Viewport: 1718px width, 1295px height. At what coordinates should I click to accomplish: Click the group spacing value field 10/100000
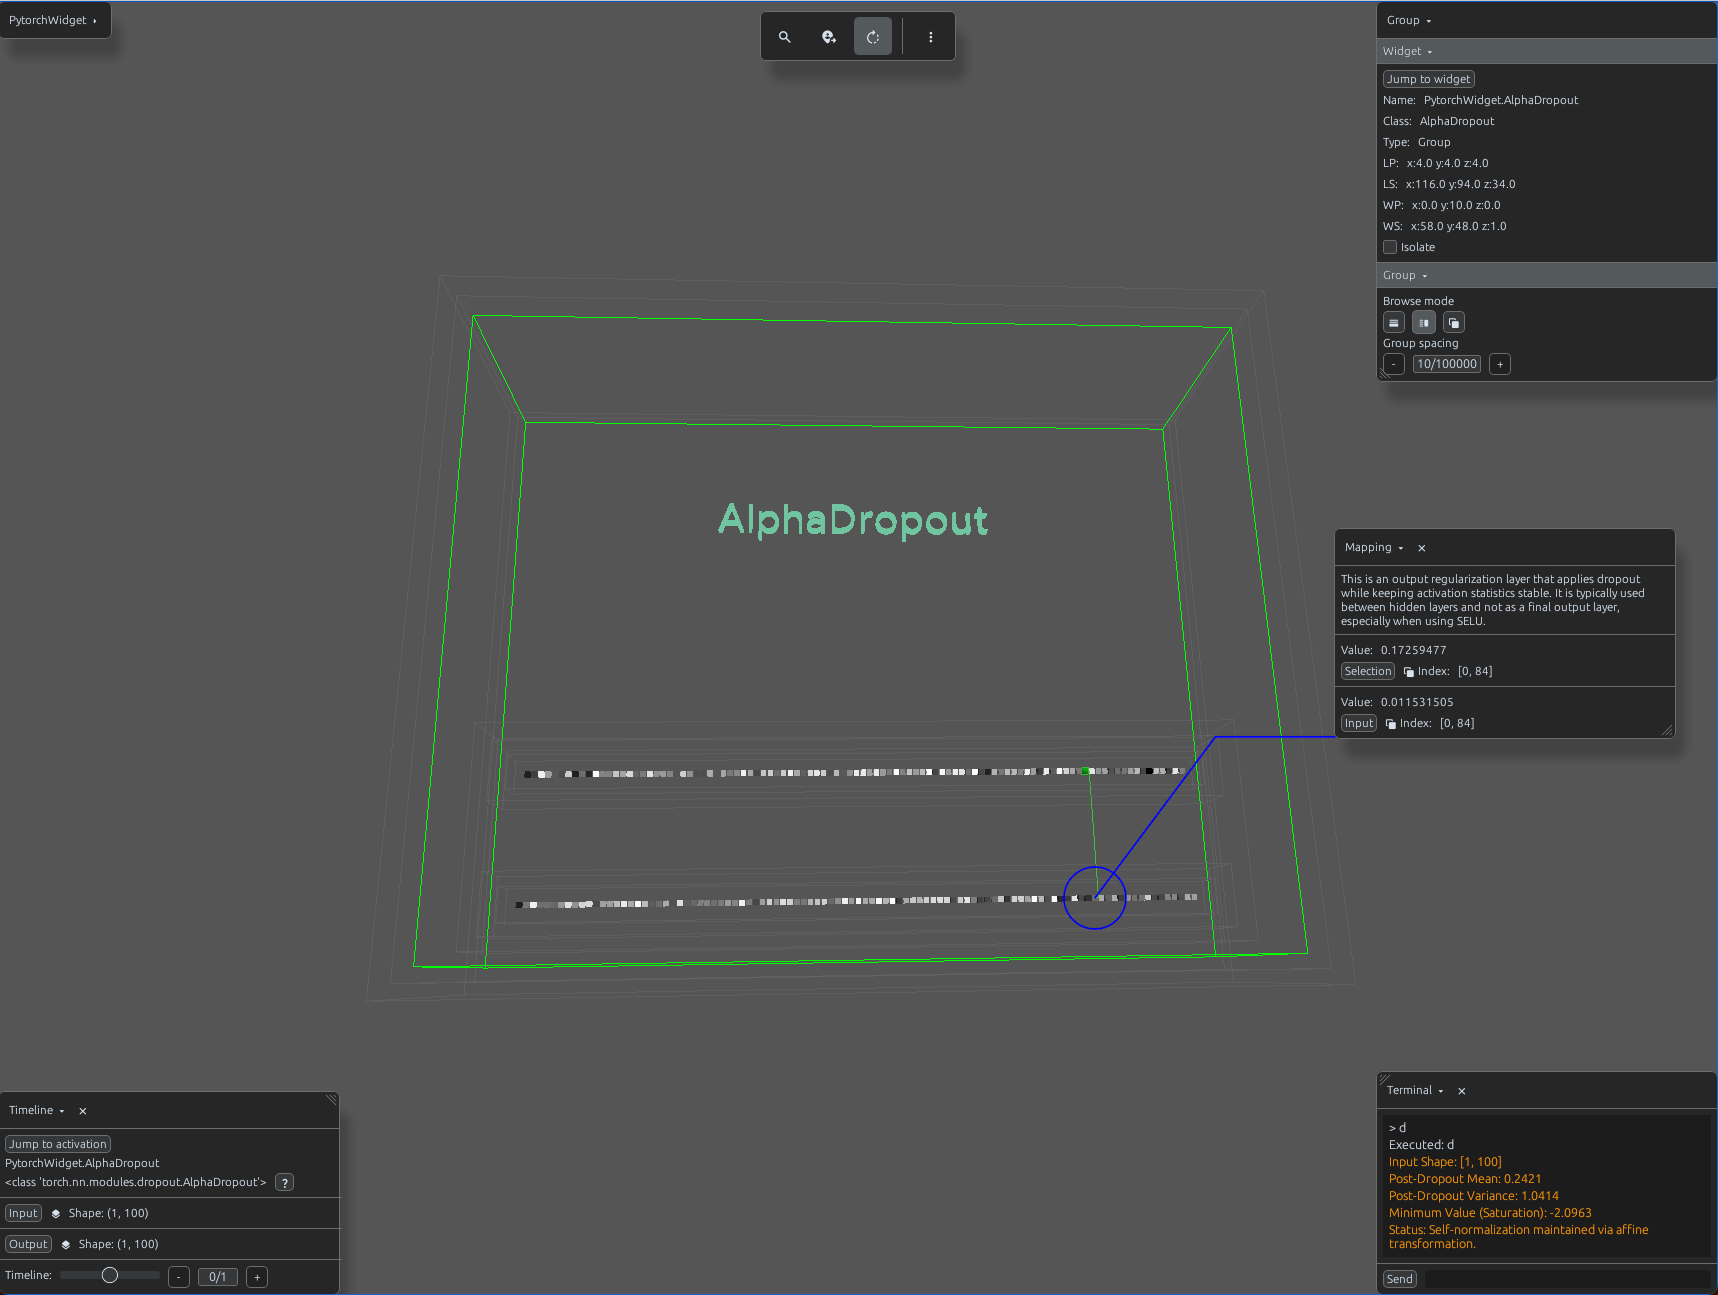click(x=1447, y=364)
